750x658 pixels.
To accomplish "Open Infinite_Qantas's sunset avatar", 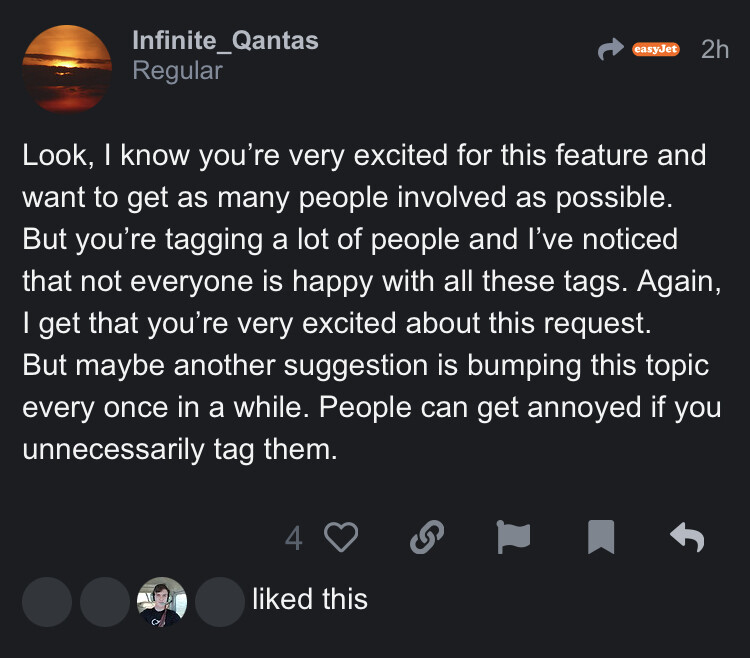I will click(67, 69).
